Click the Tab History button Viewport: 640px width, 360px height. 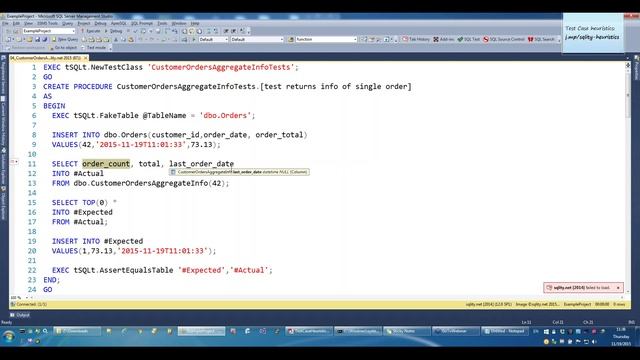tap(416, 40)
